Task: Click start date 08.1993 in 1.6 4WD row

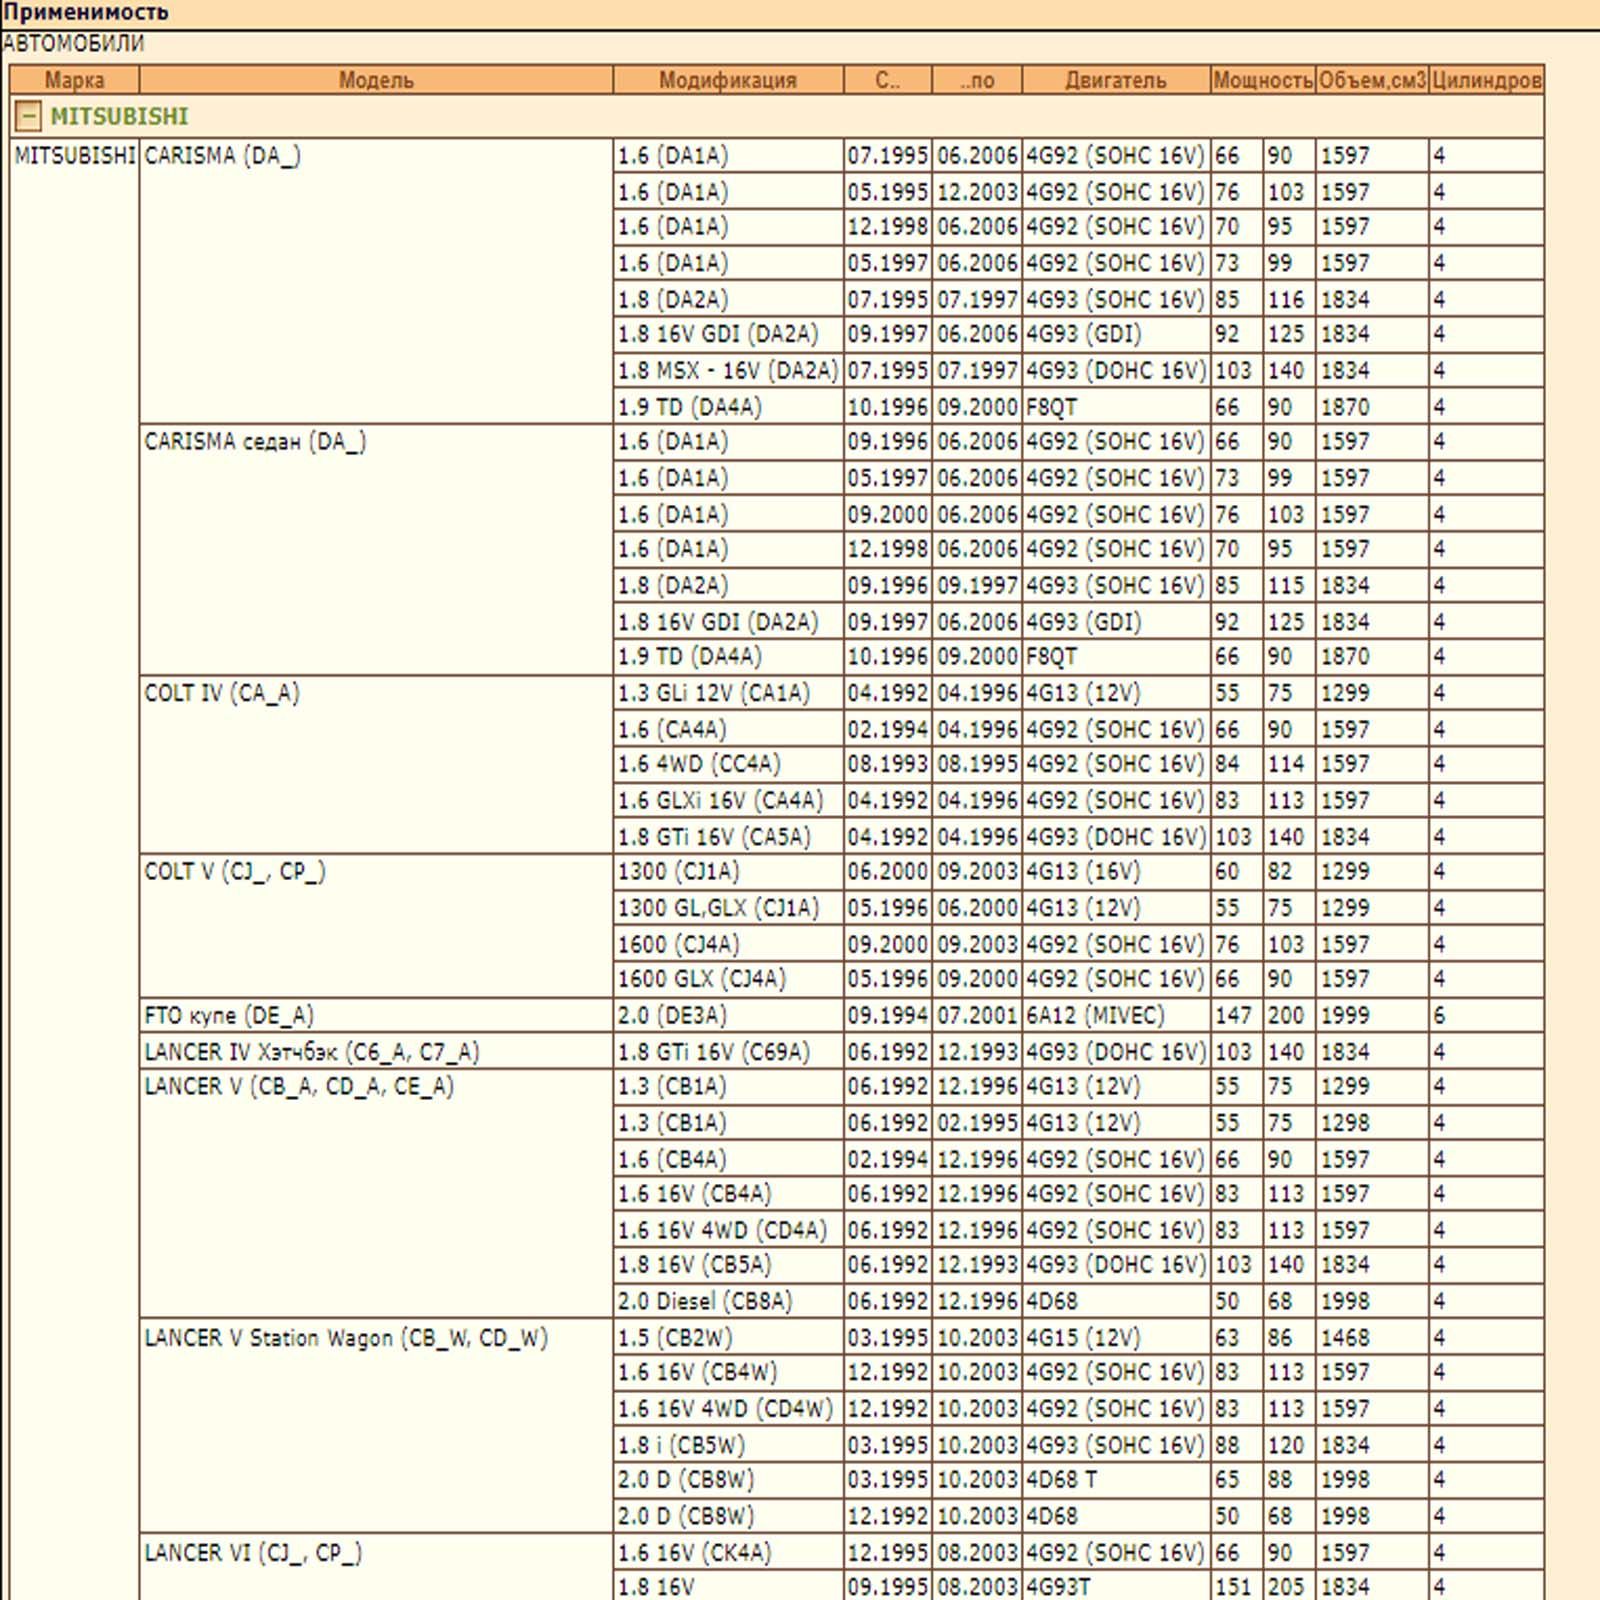Action: click(x=888, y=764)
